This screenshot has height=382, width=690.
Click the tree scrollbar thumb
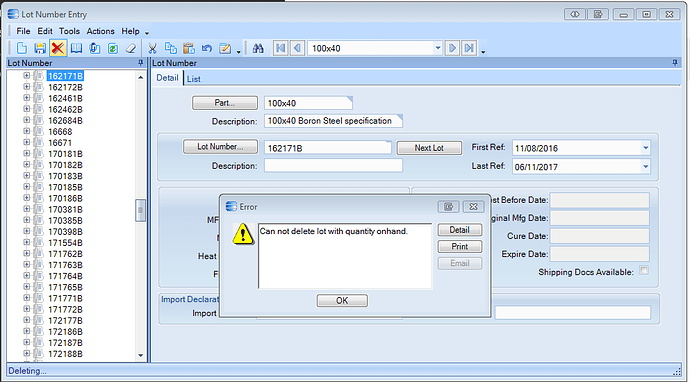point(140,210)
